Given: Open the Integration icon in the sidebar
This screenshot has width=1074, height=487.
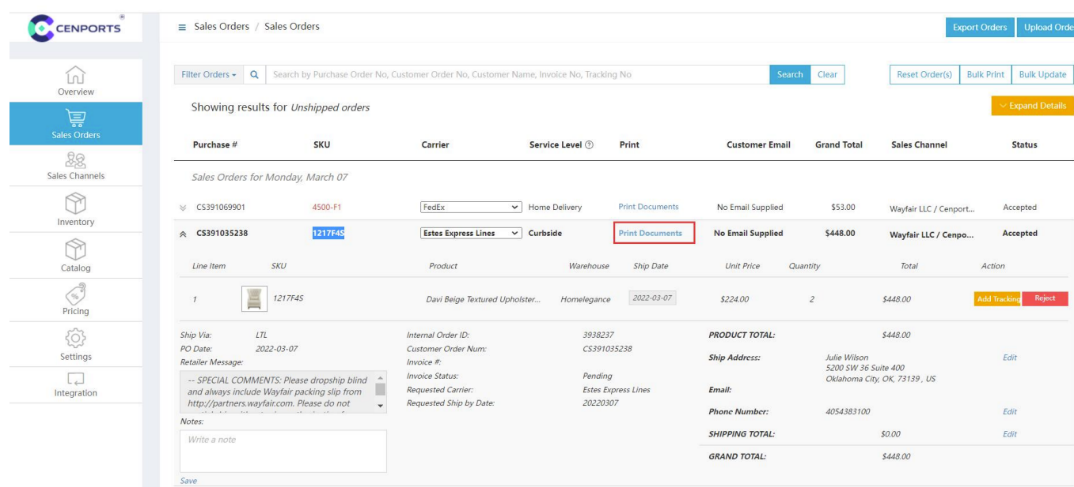Looking at the screenshot, I should [75, 379].
